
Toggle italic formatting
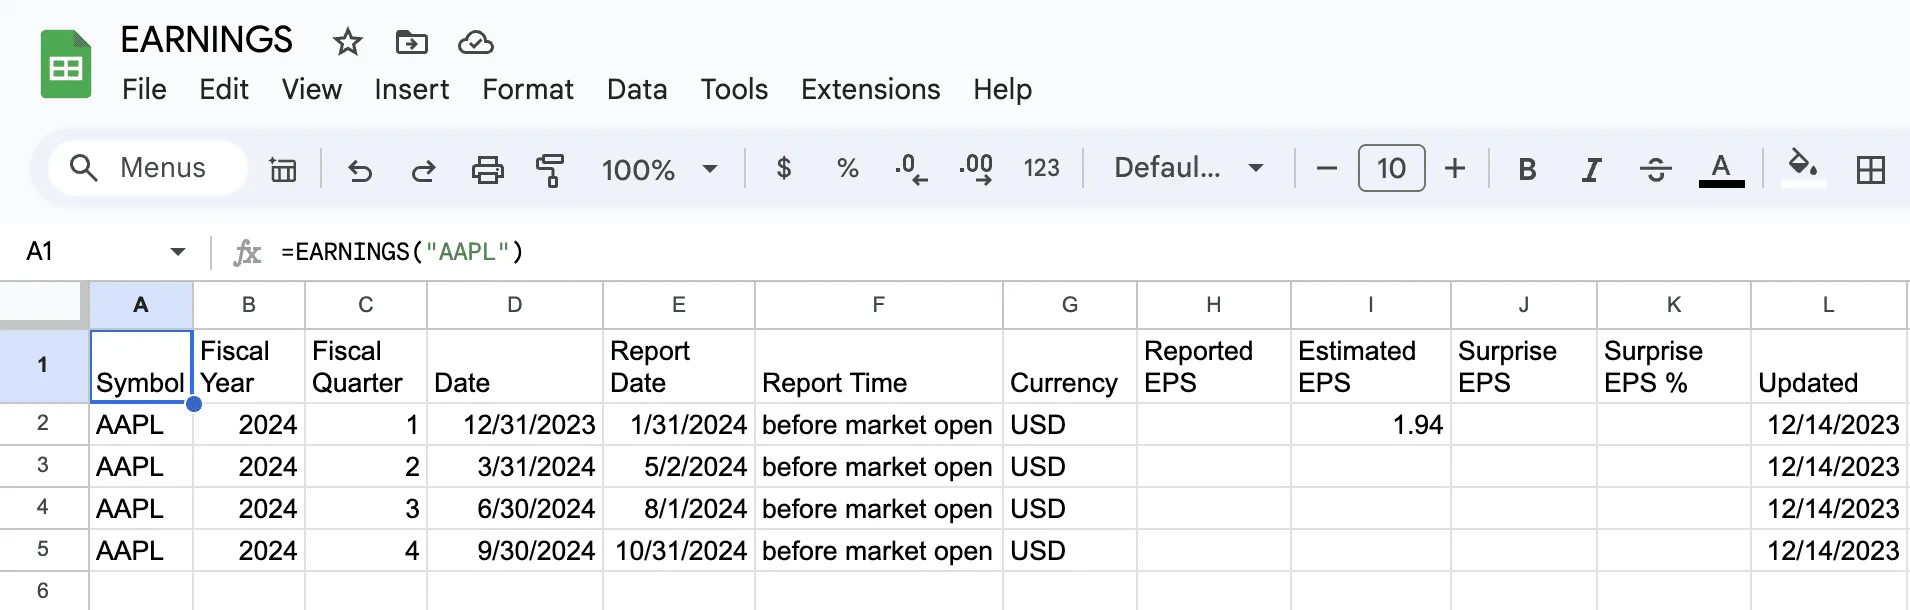coord(1591,169)
